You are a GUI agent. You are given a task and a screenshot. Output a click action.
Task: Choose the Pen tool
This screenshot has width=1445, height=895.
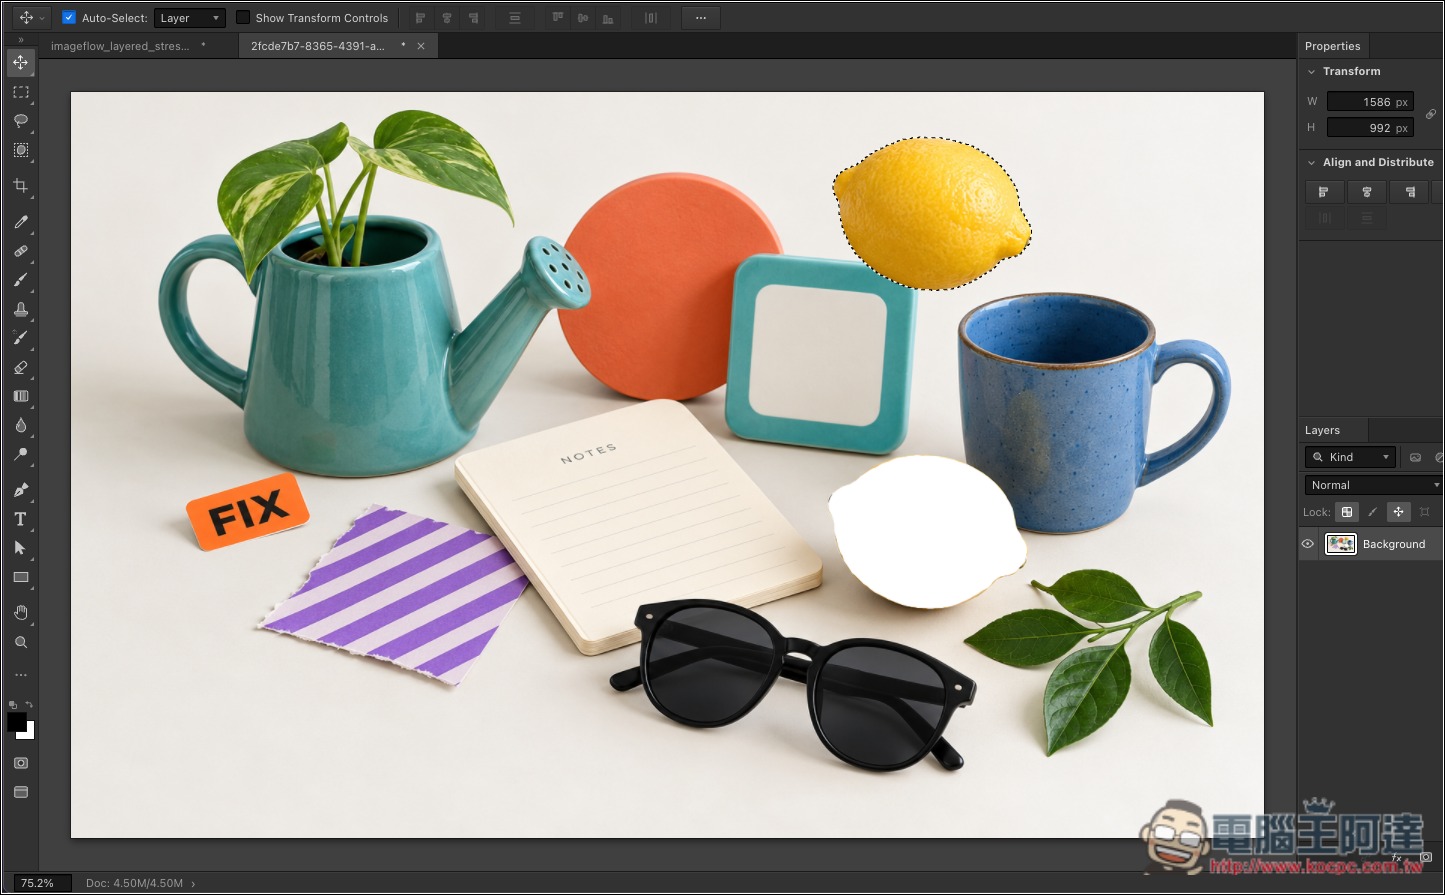coord(20,490)
